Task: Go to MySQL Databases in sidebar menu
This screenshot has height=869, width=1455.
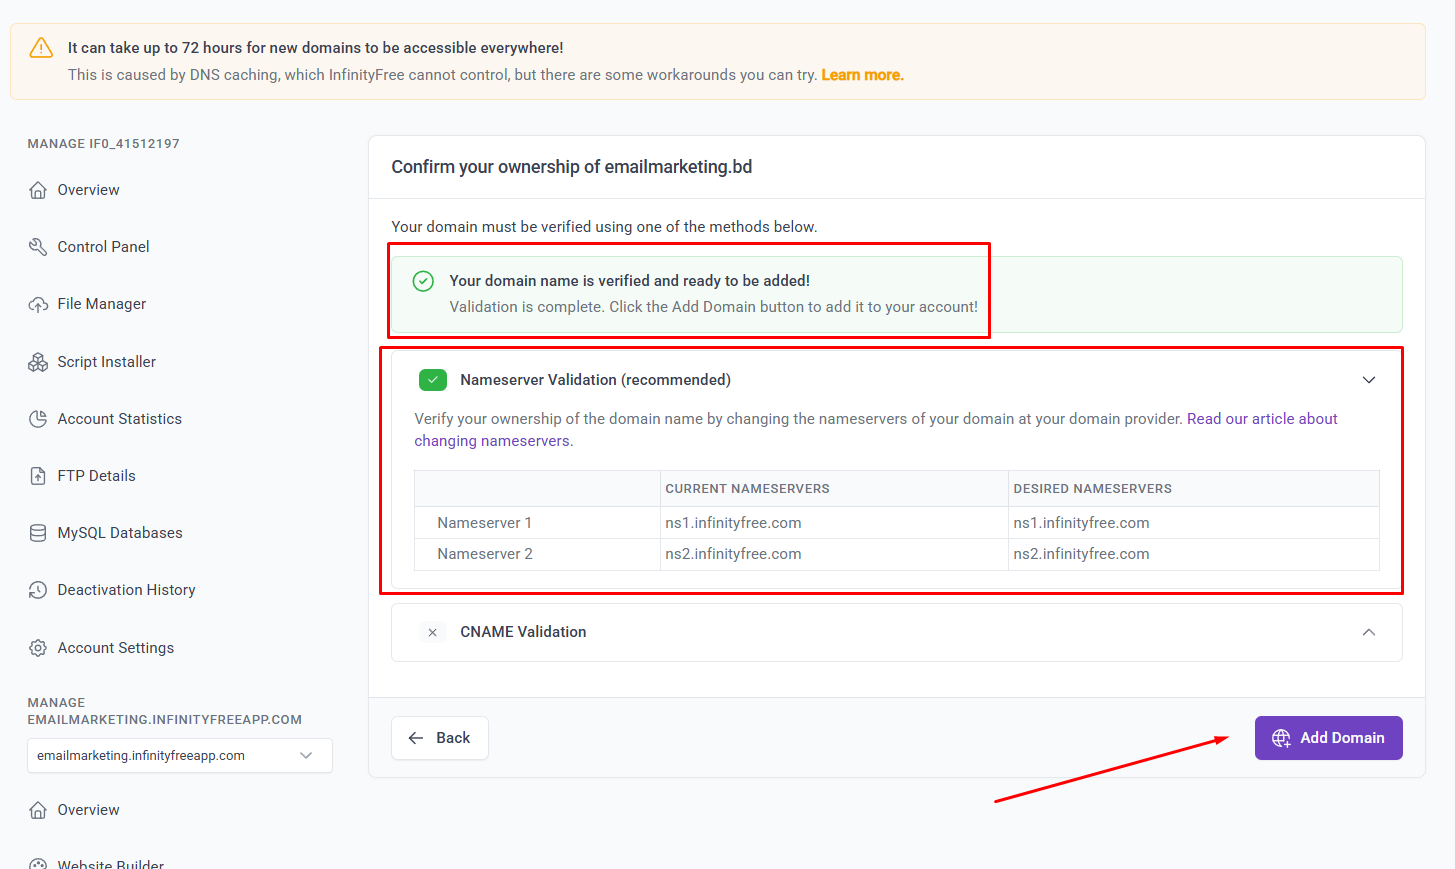Action: point(120,533)
